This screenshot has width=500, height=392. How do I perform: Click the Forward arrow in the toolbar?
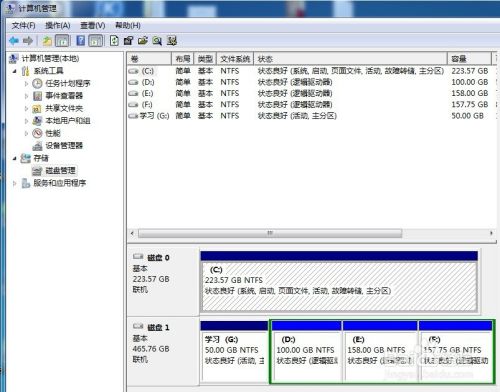pos(28,41)
